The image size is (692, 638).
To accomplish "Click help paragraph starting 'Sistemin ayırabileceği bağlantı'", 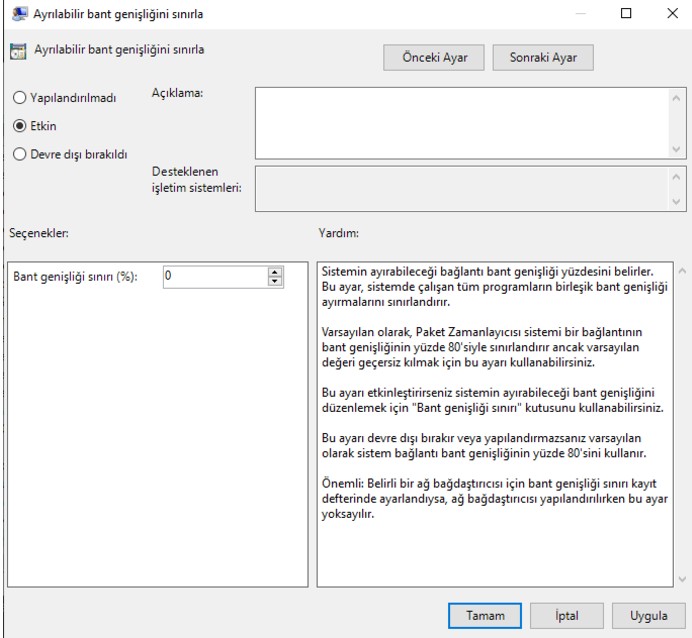I will click(x=494, y=287).
